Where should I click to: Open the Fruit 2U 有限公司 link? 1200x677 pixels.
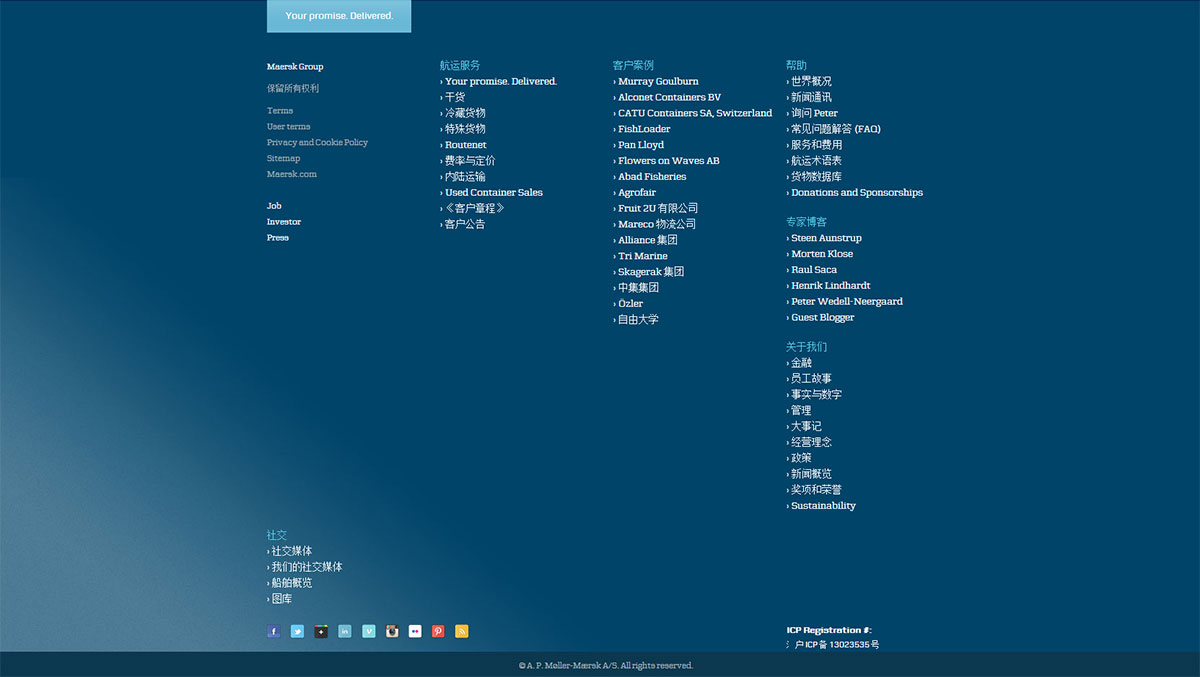pos(656,208)
